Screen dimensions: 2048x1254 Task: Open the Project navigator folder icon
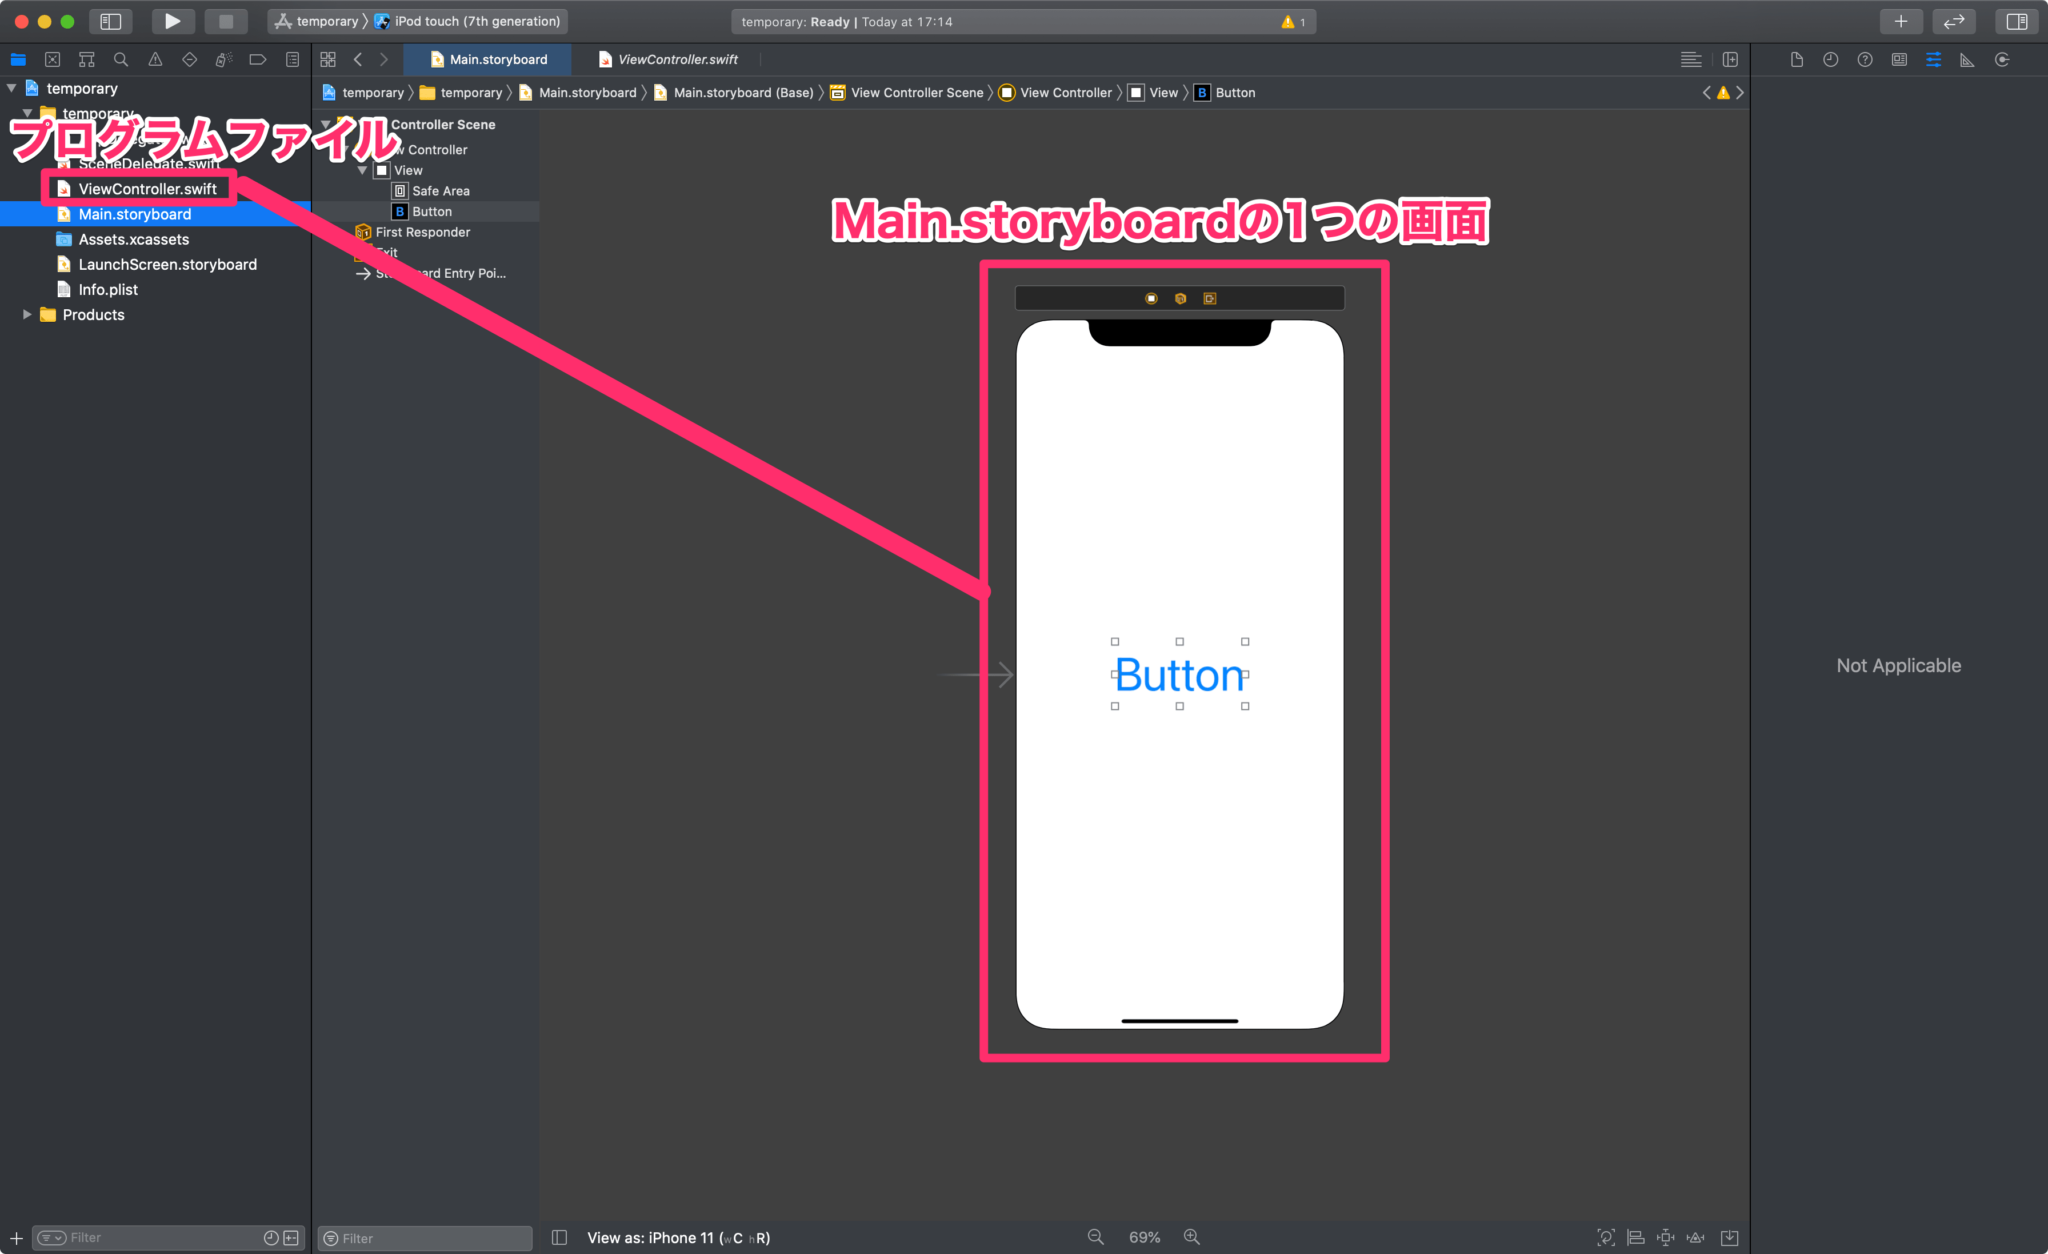point(18,59)
